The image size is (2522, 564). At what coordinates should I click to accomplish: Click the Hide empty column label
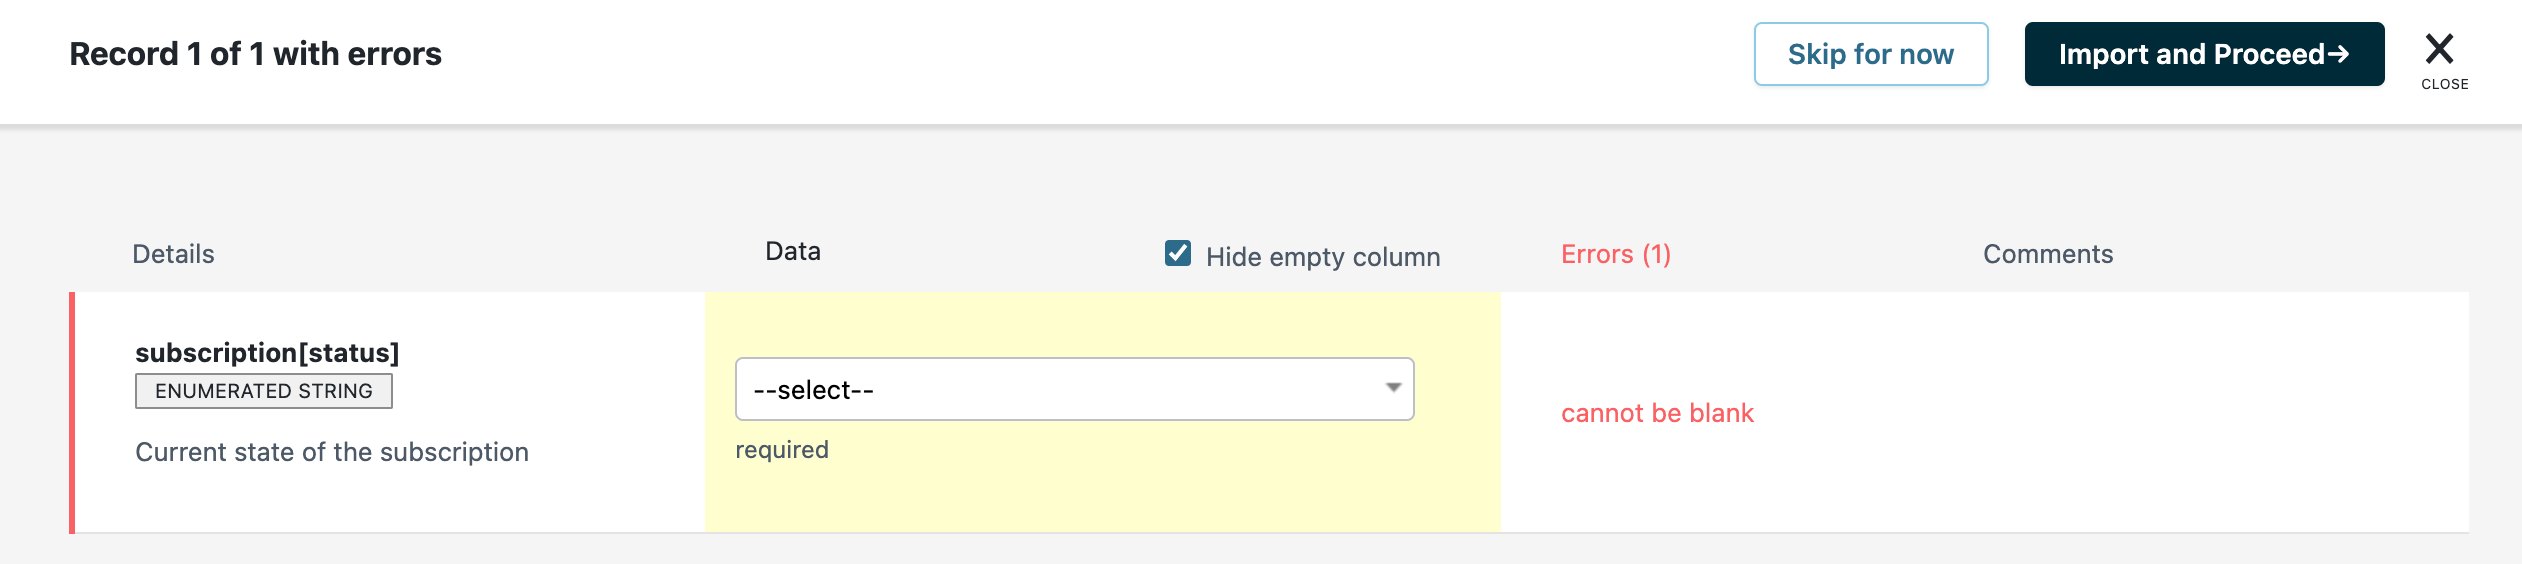point(1322,257)
